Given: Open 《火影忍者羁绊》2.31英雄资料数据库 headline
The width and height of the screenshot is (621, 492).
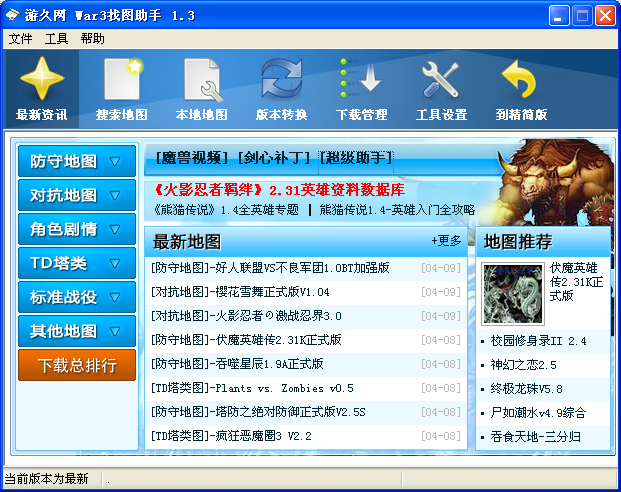Looking at the screenshot, I should (279, 190).
